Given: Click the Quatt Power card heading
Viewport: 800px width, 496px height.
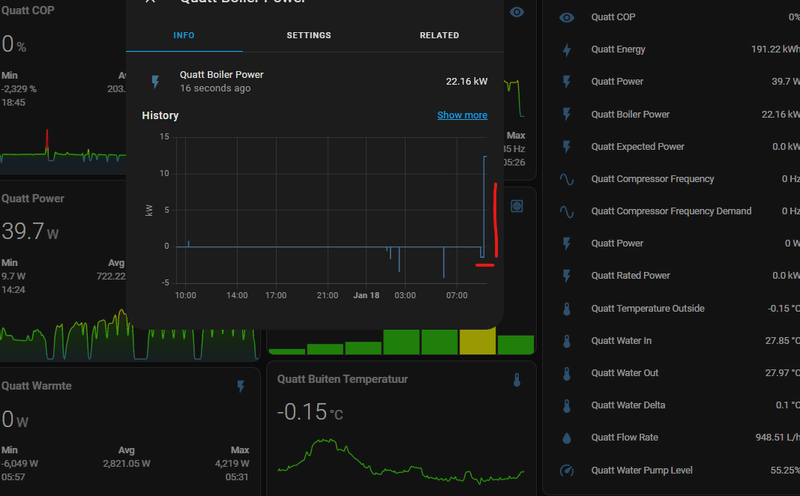Looking at the screenshot, I should click(33, 199).
